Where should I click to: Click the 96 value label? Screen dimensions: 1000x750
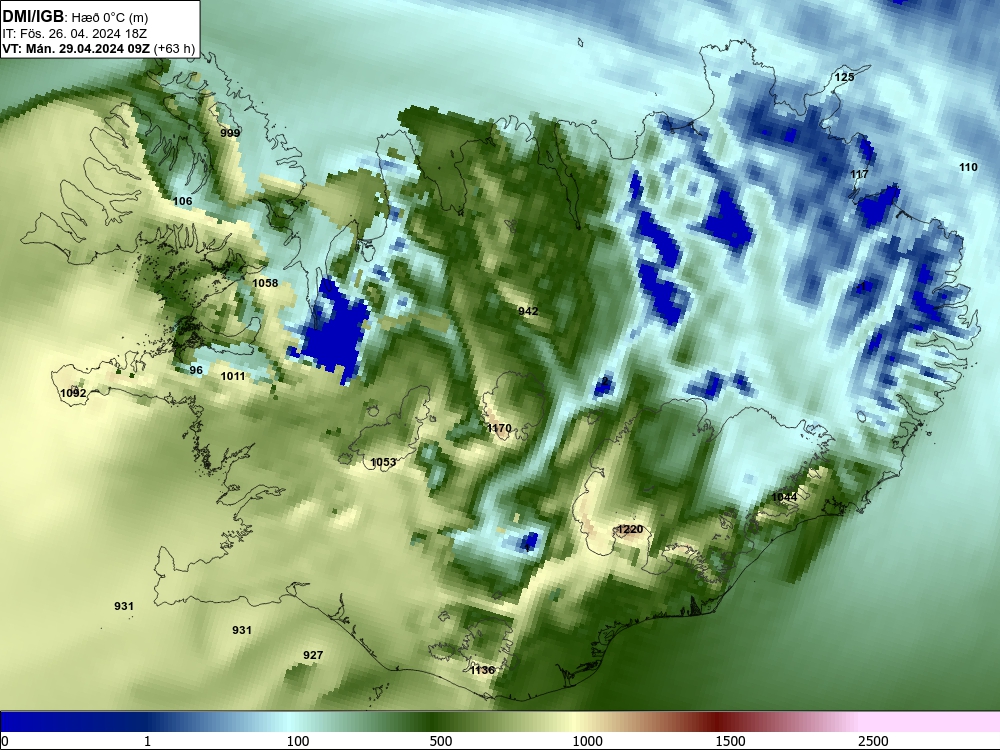pos(196,370)
